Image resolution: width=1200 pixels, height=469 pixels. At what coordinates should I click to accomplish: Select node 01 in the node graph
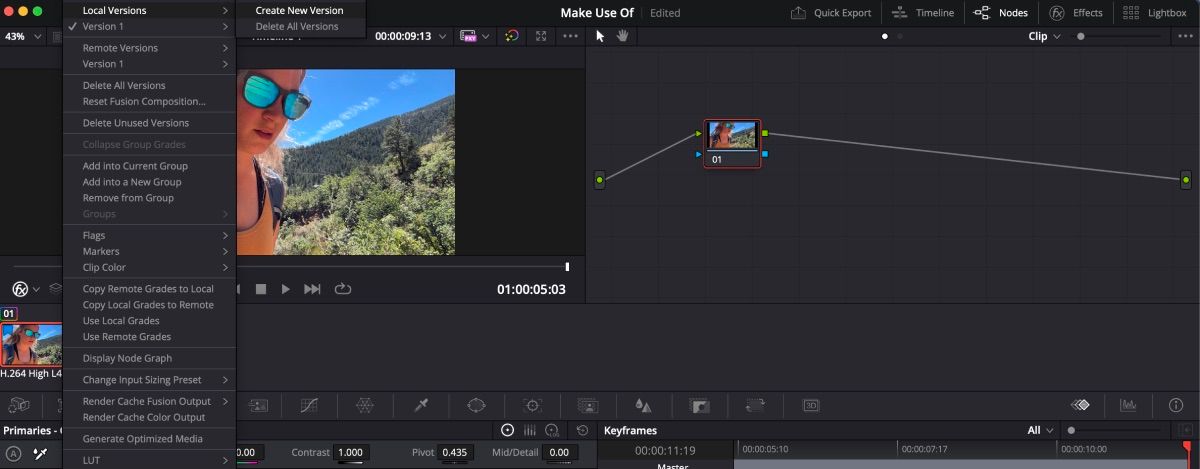tap(732, 143)
